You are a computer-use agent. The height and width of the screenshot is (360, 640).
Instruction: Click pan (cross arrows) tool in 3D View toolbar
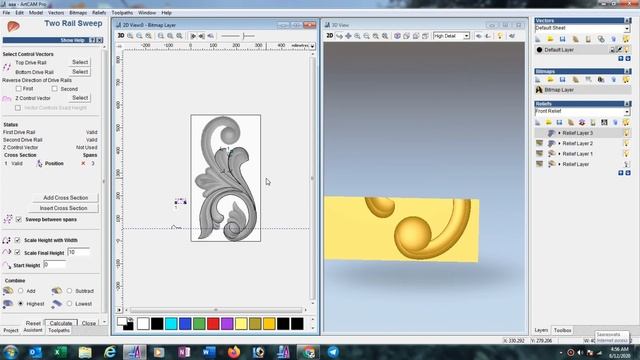(x=348, y=36)
